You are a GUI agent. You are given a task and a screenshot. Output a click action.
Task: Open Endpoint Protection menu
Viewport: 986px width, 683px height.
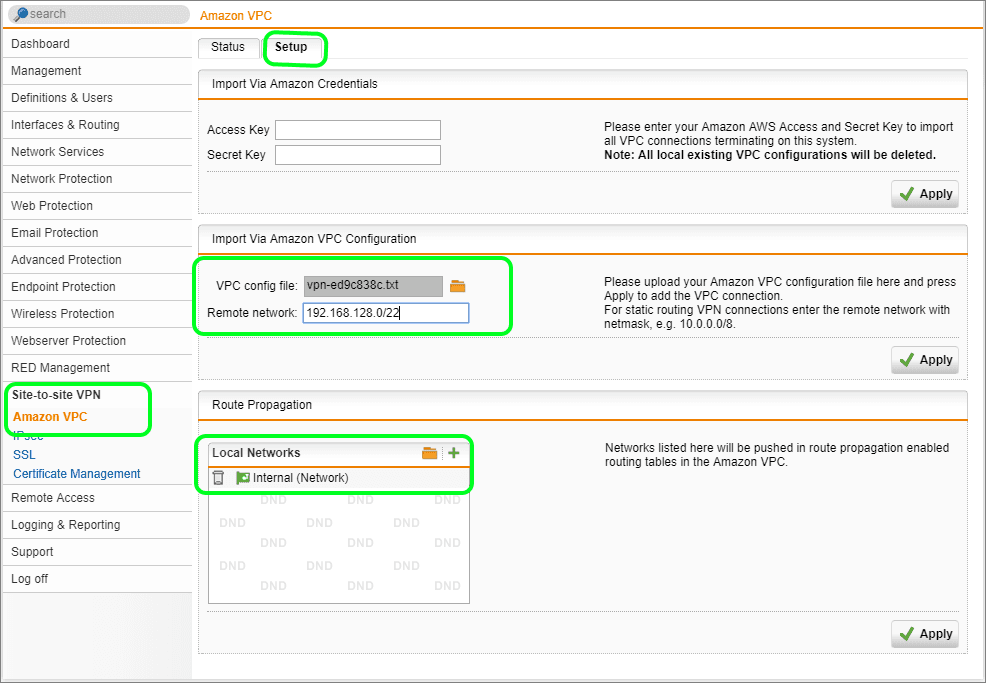pyautogui.click(x=97, y=287)
